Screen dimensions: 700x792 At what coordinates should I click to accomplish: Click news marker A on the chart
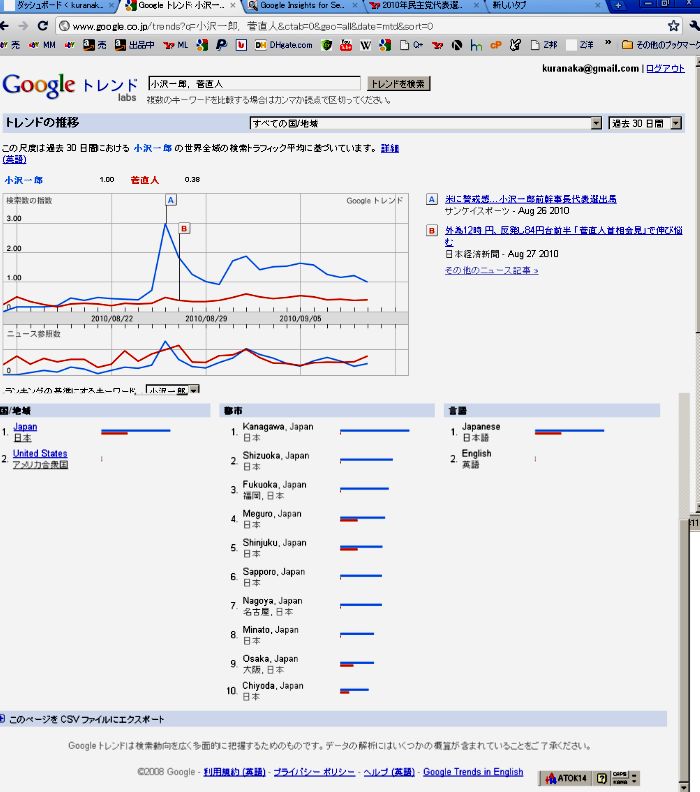[170, 200]
